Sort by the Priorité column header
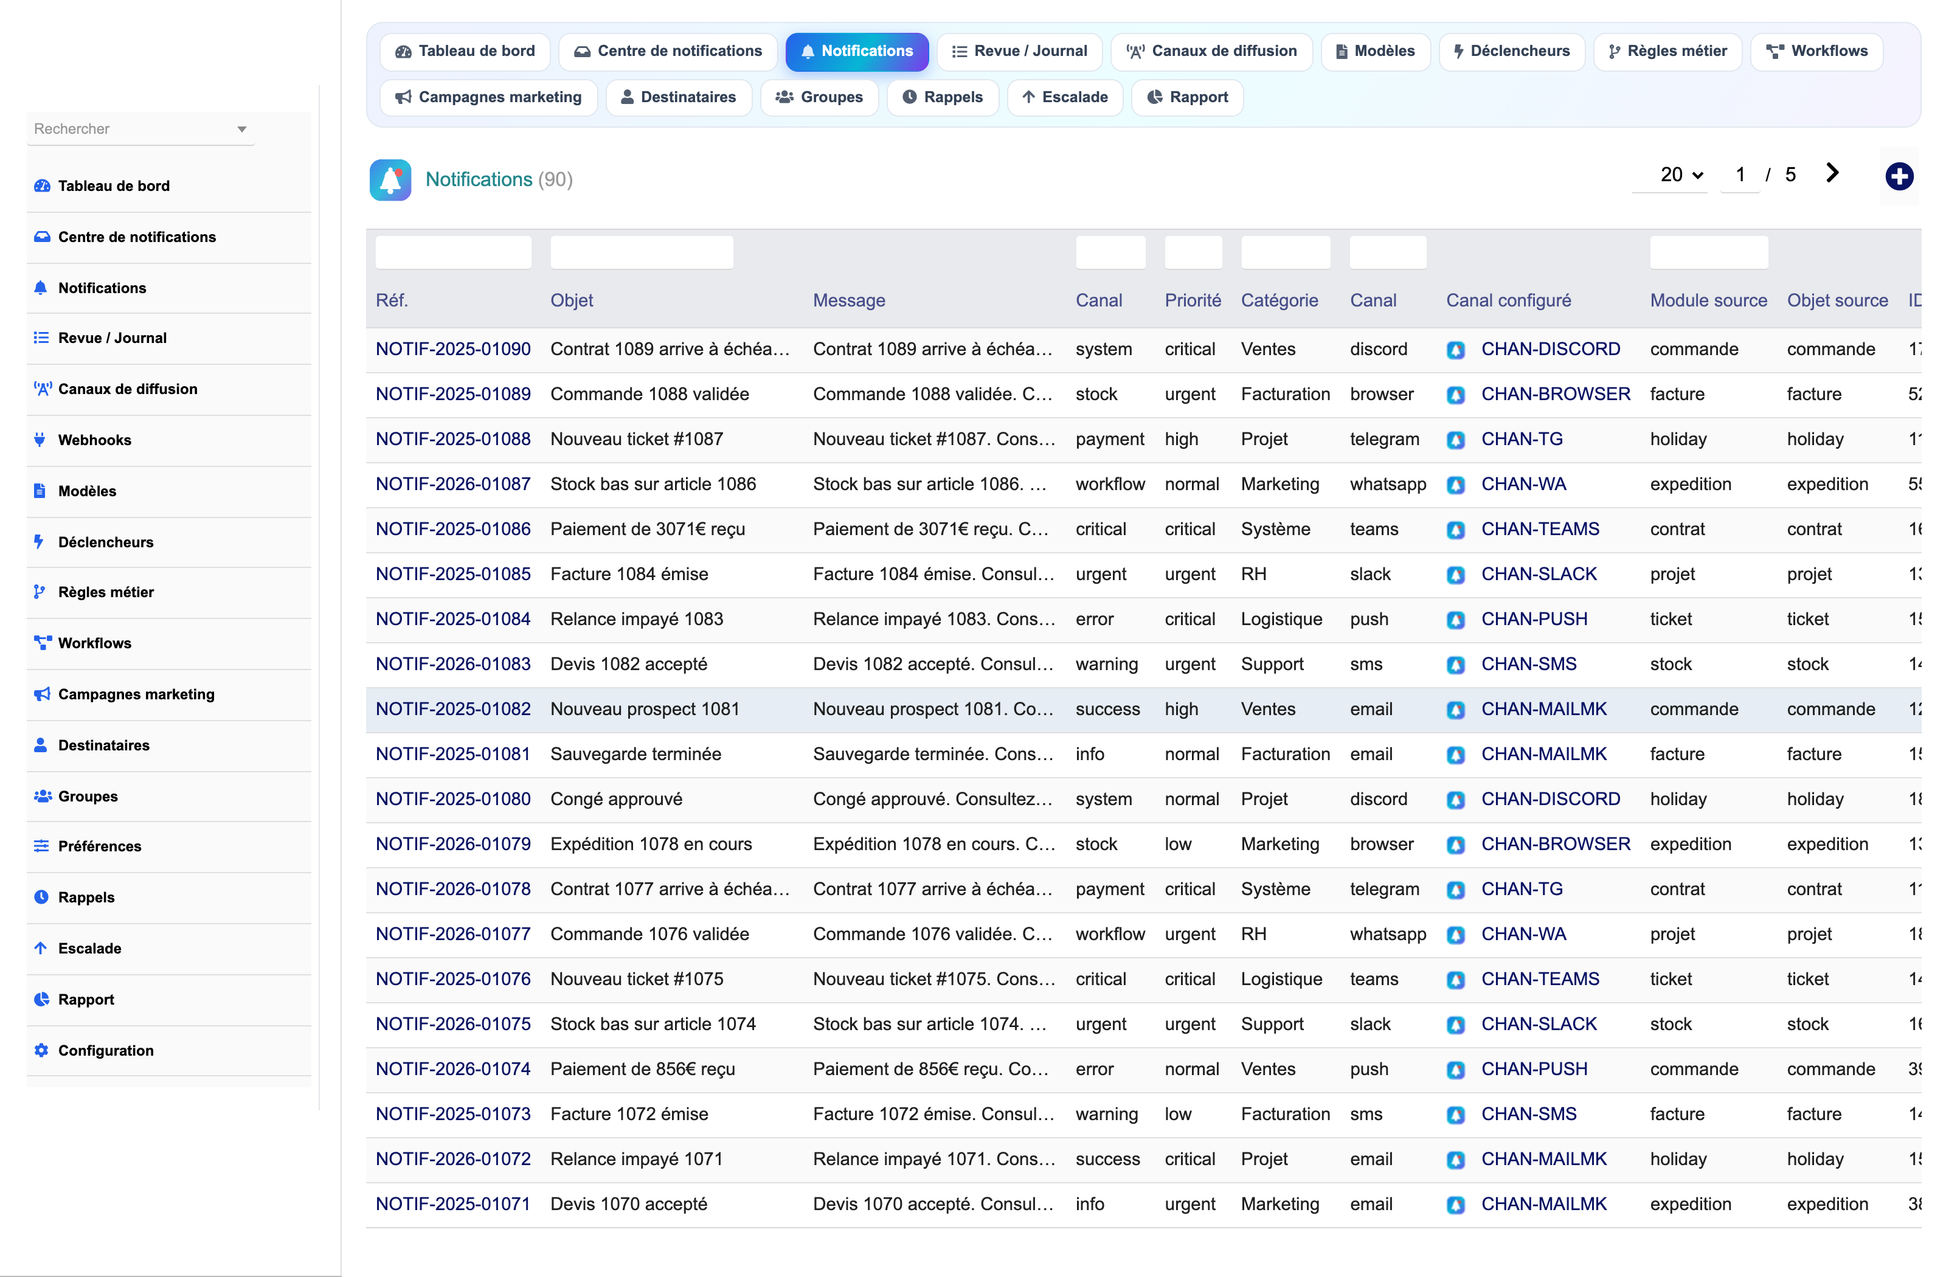The height and width of the screenshot is (1277, 1946). [x=1193, y=300]
